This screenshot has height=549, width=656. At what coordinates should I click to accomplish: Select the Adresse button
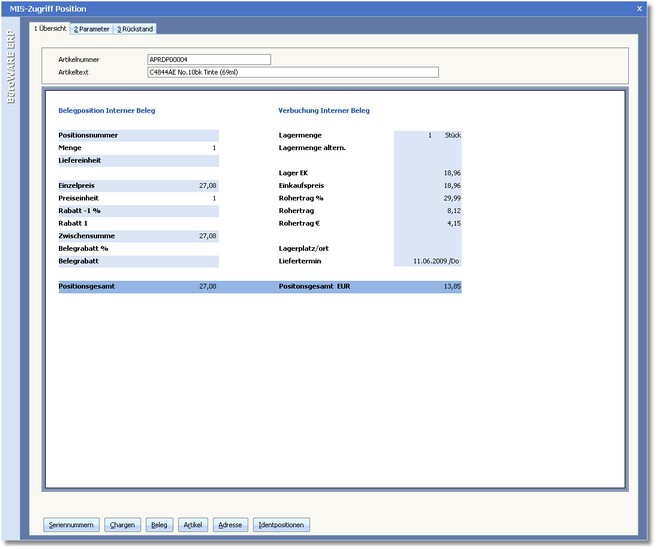[x=230, y=524]
